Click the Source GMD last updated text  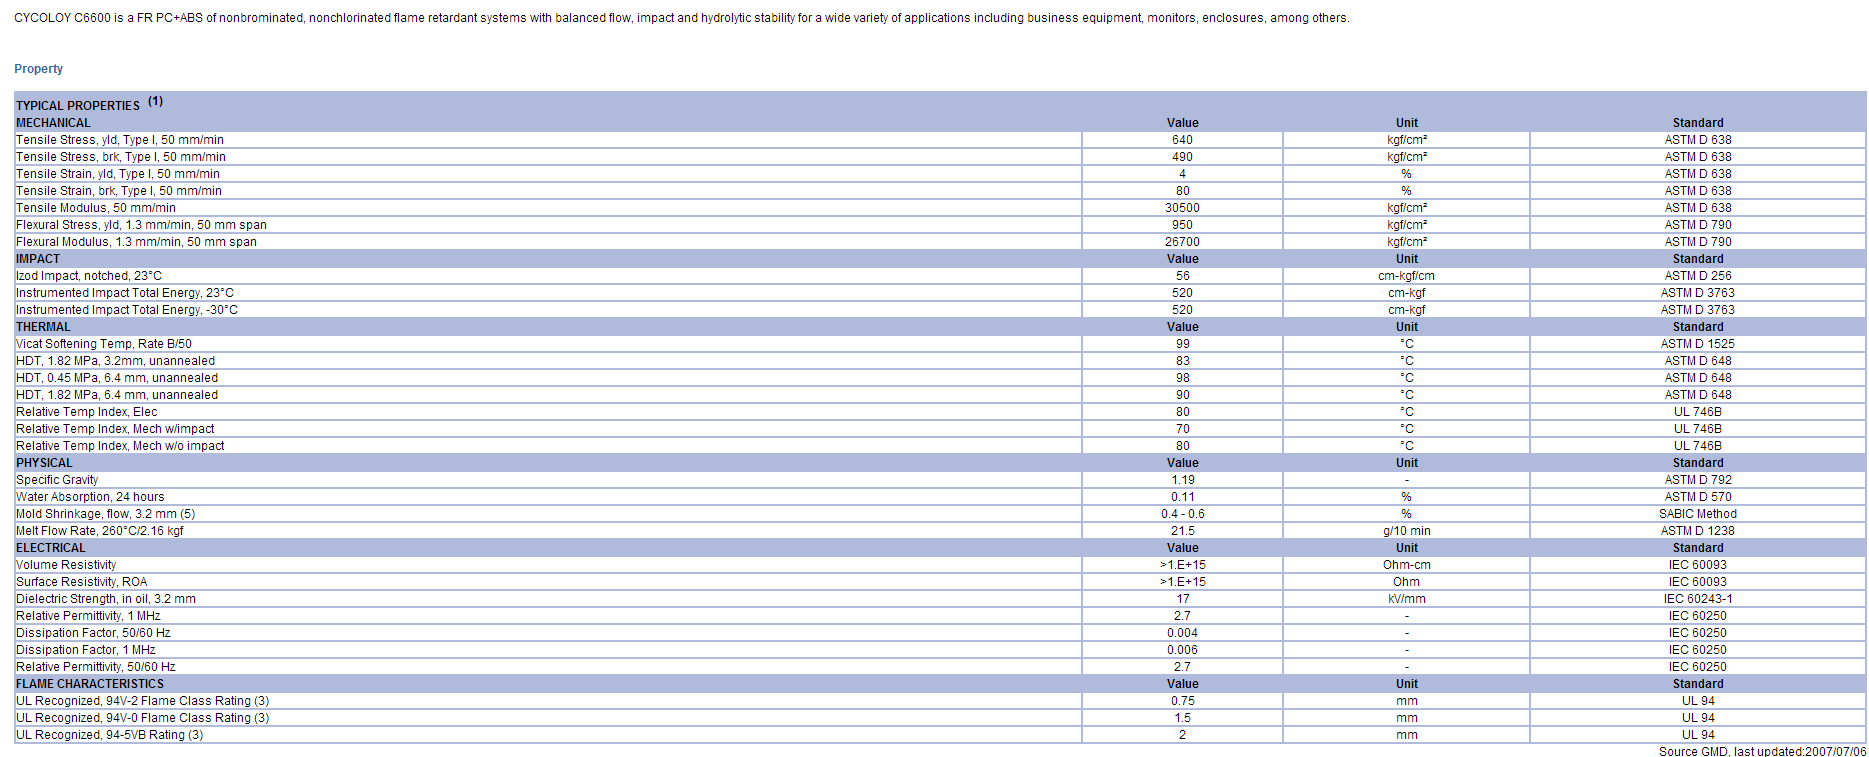pos(1762,751)
